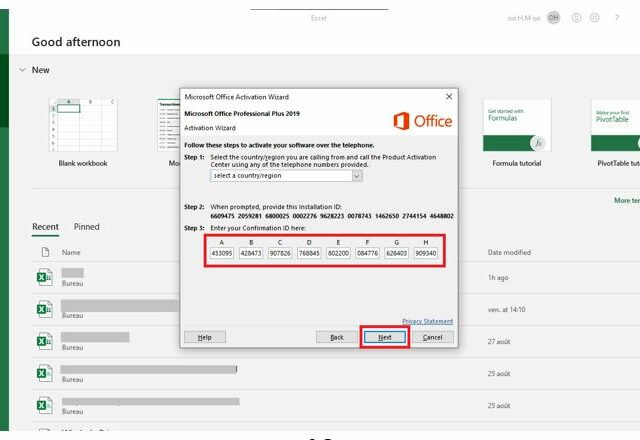Click the wizard's Help button
This screenshot has height=440, width=640.
(204, 337)
